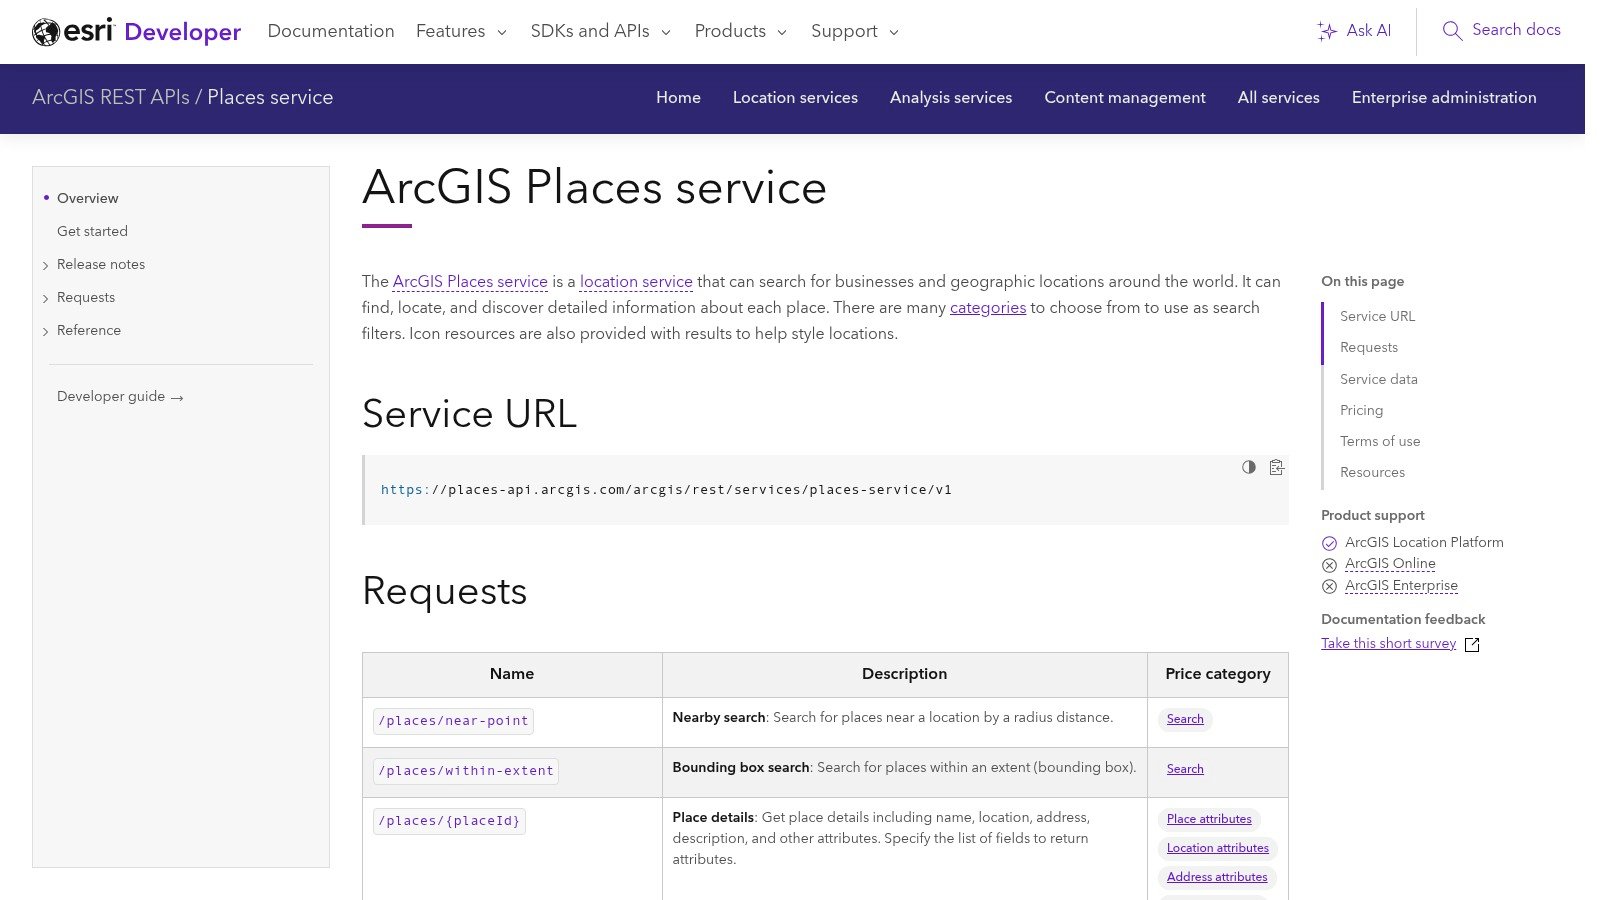Open Get started in the sidebar
1600x900 pixels.
tap(92, 231)
